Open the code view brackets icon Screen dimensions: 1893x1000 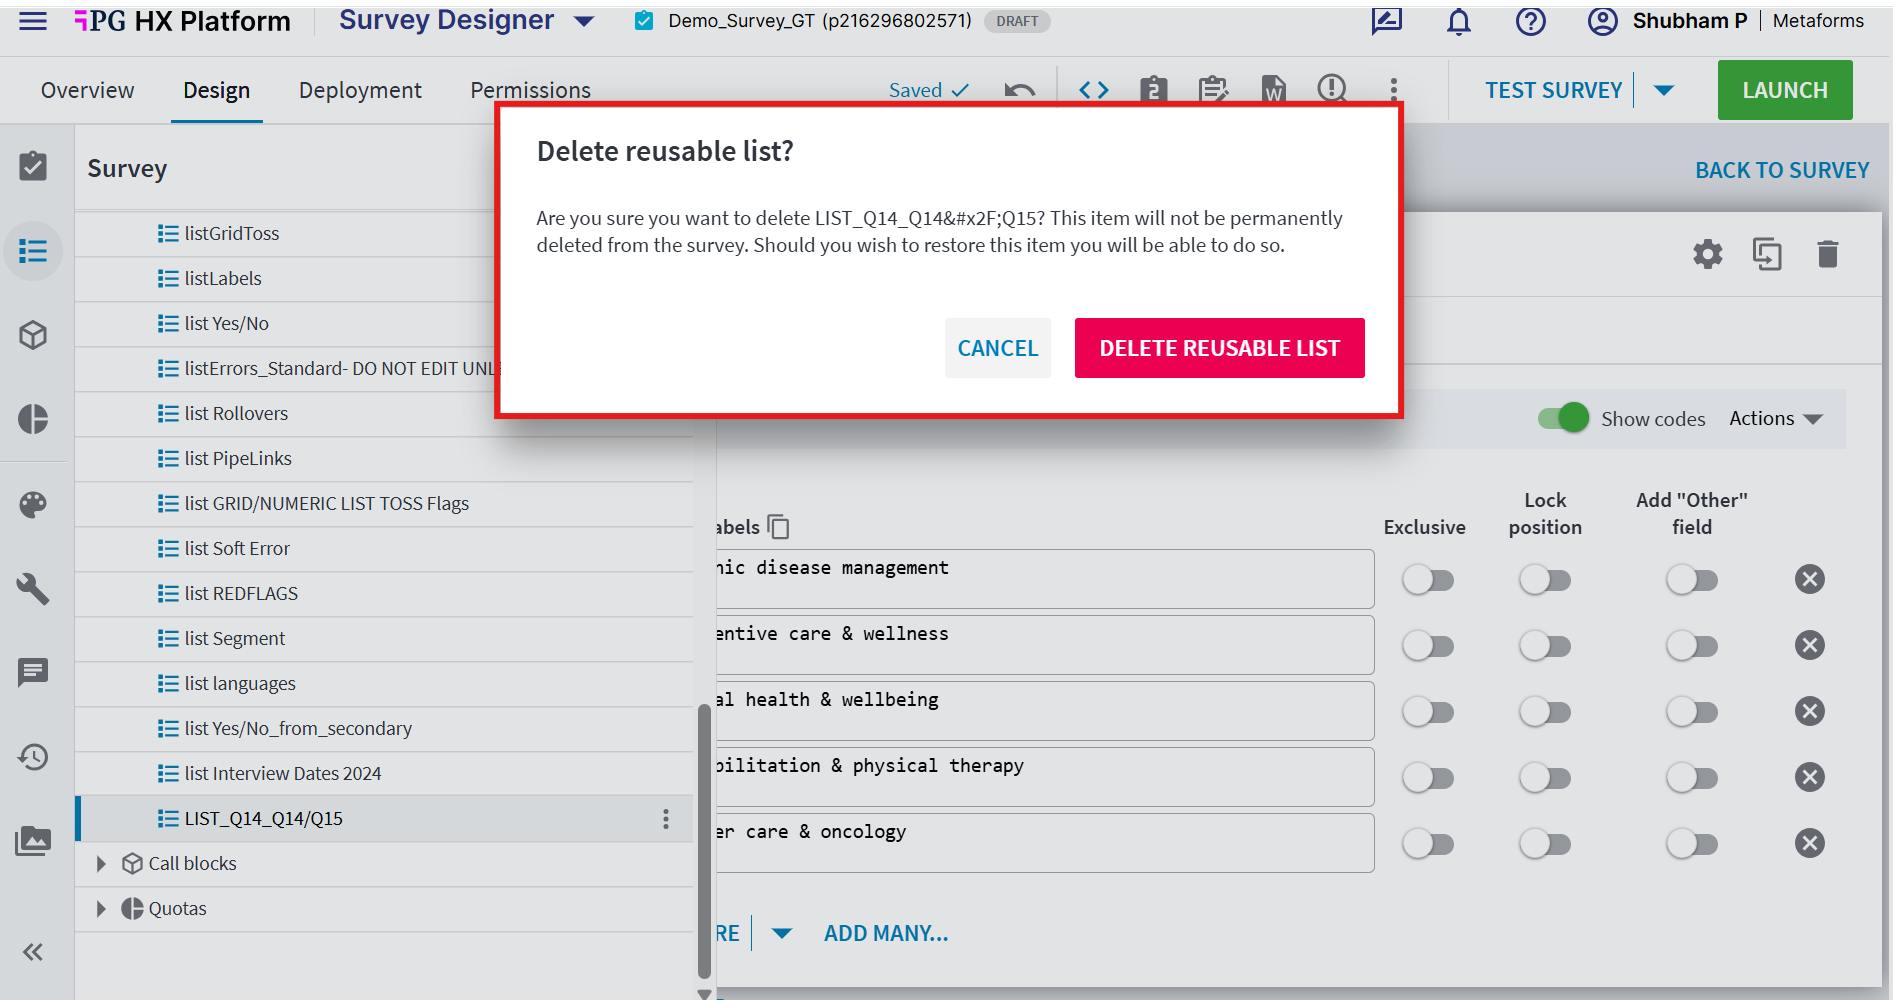1094,90
